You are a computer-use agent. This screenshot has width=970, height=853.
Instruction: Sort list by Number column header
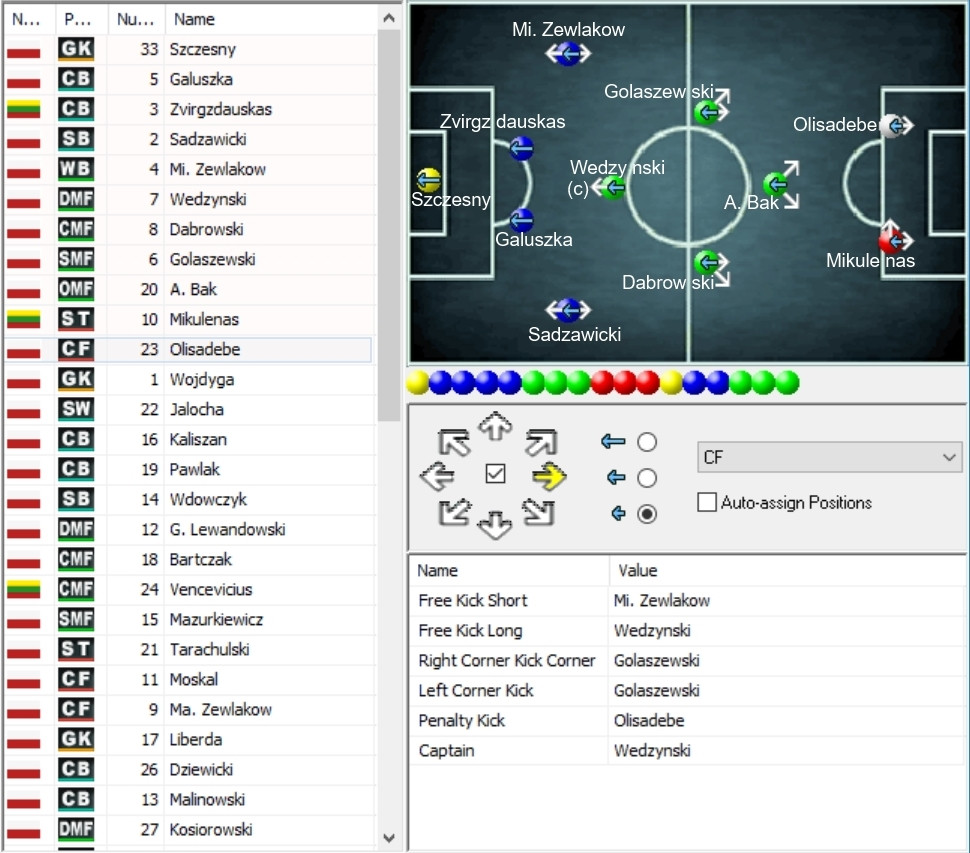pos(135,19)
